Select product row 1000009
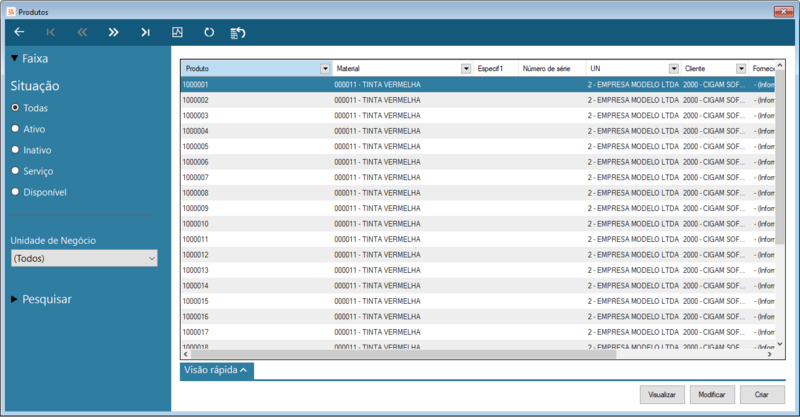800x417 pixels. (x=478, y=208)
